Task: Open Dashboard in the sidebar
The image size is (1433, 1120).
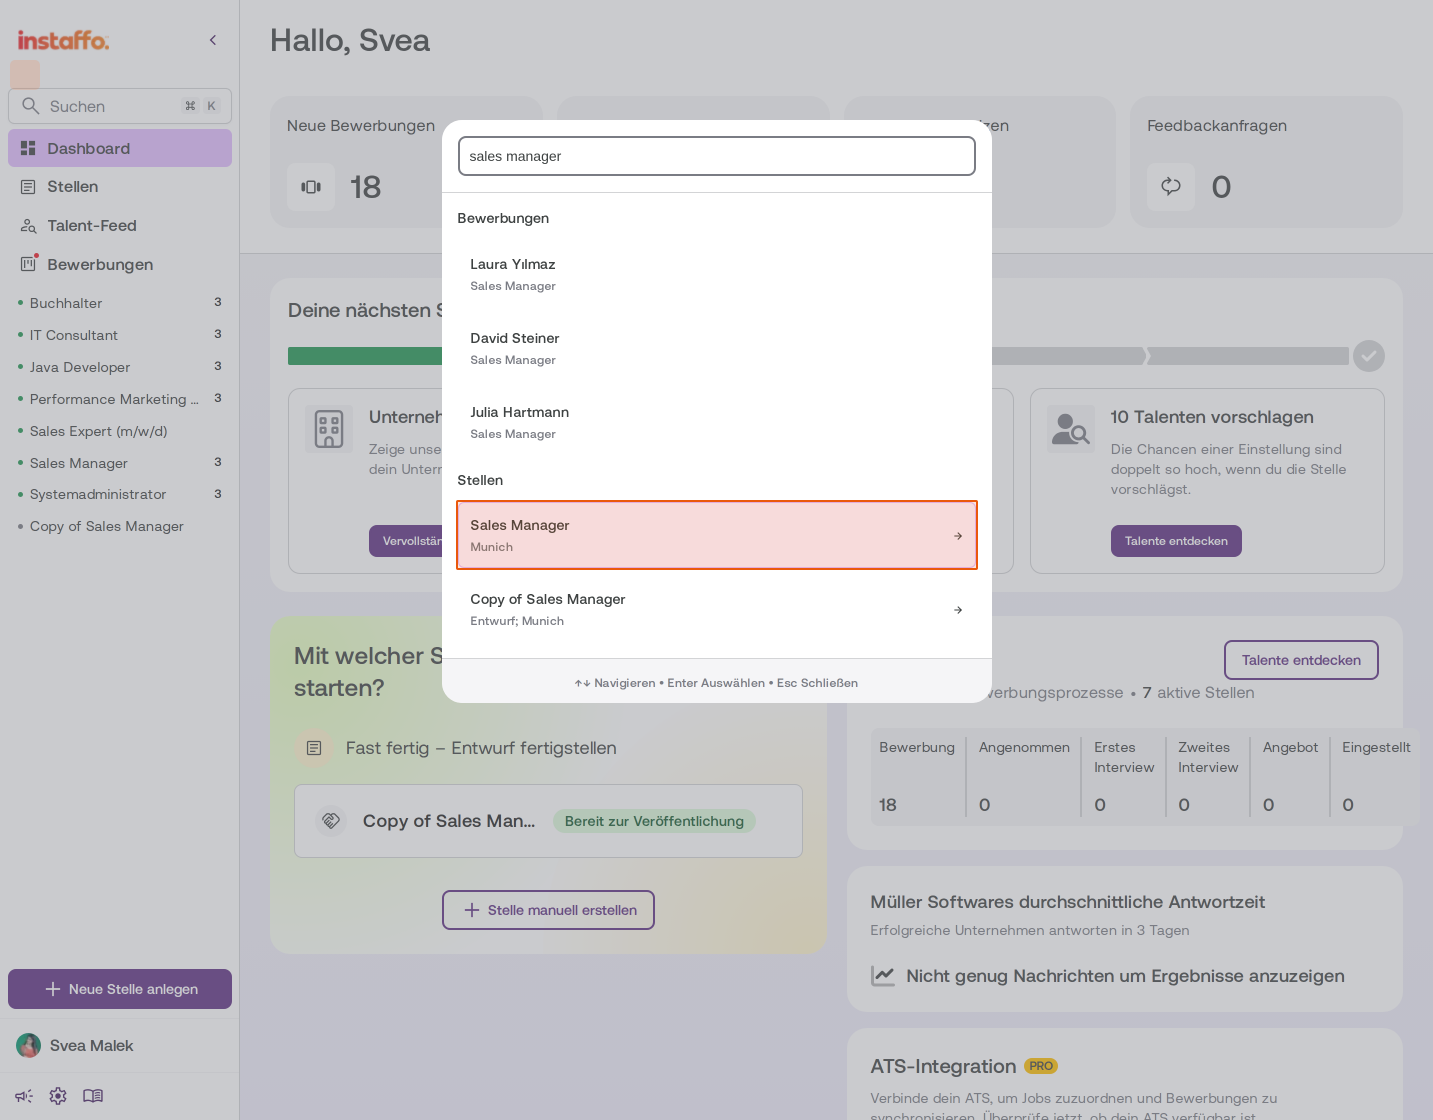Action: (x=120, y=148)
